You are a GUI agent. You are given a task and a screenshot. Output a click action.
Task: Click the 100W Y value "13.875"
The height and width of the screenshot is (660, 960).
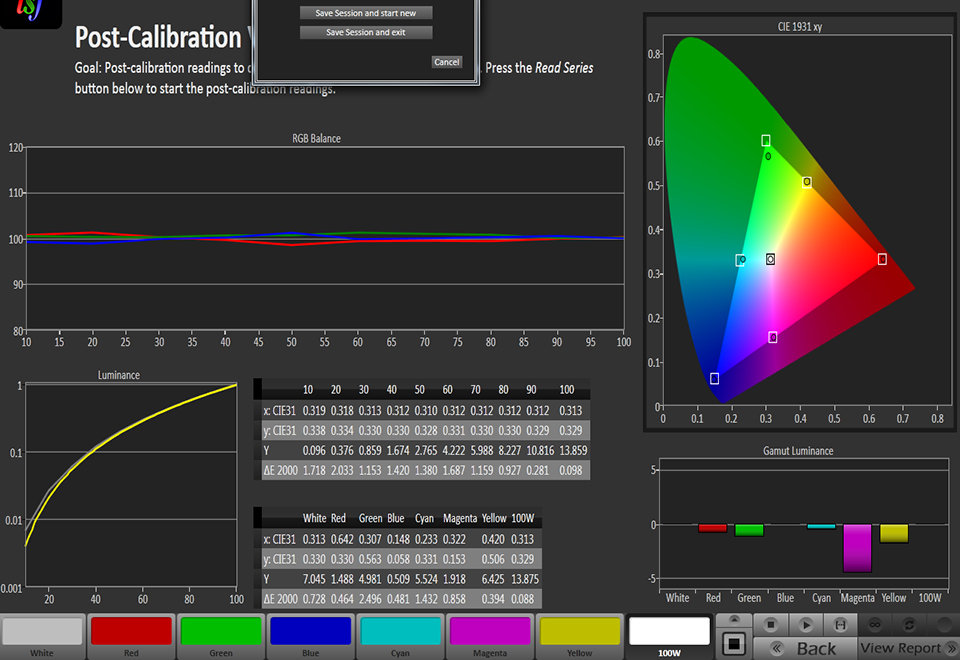[525, 579]
